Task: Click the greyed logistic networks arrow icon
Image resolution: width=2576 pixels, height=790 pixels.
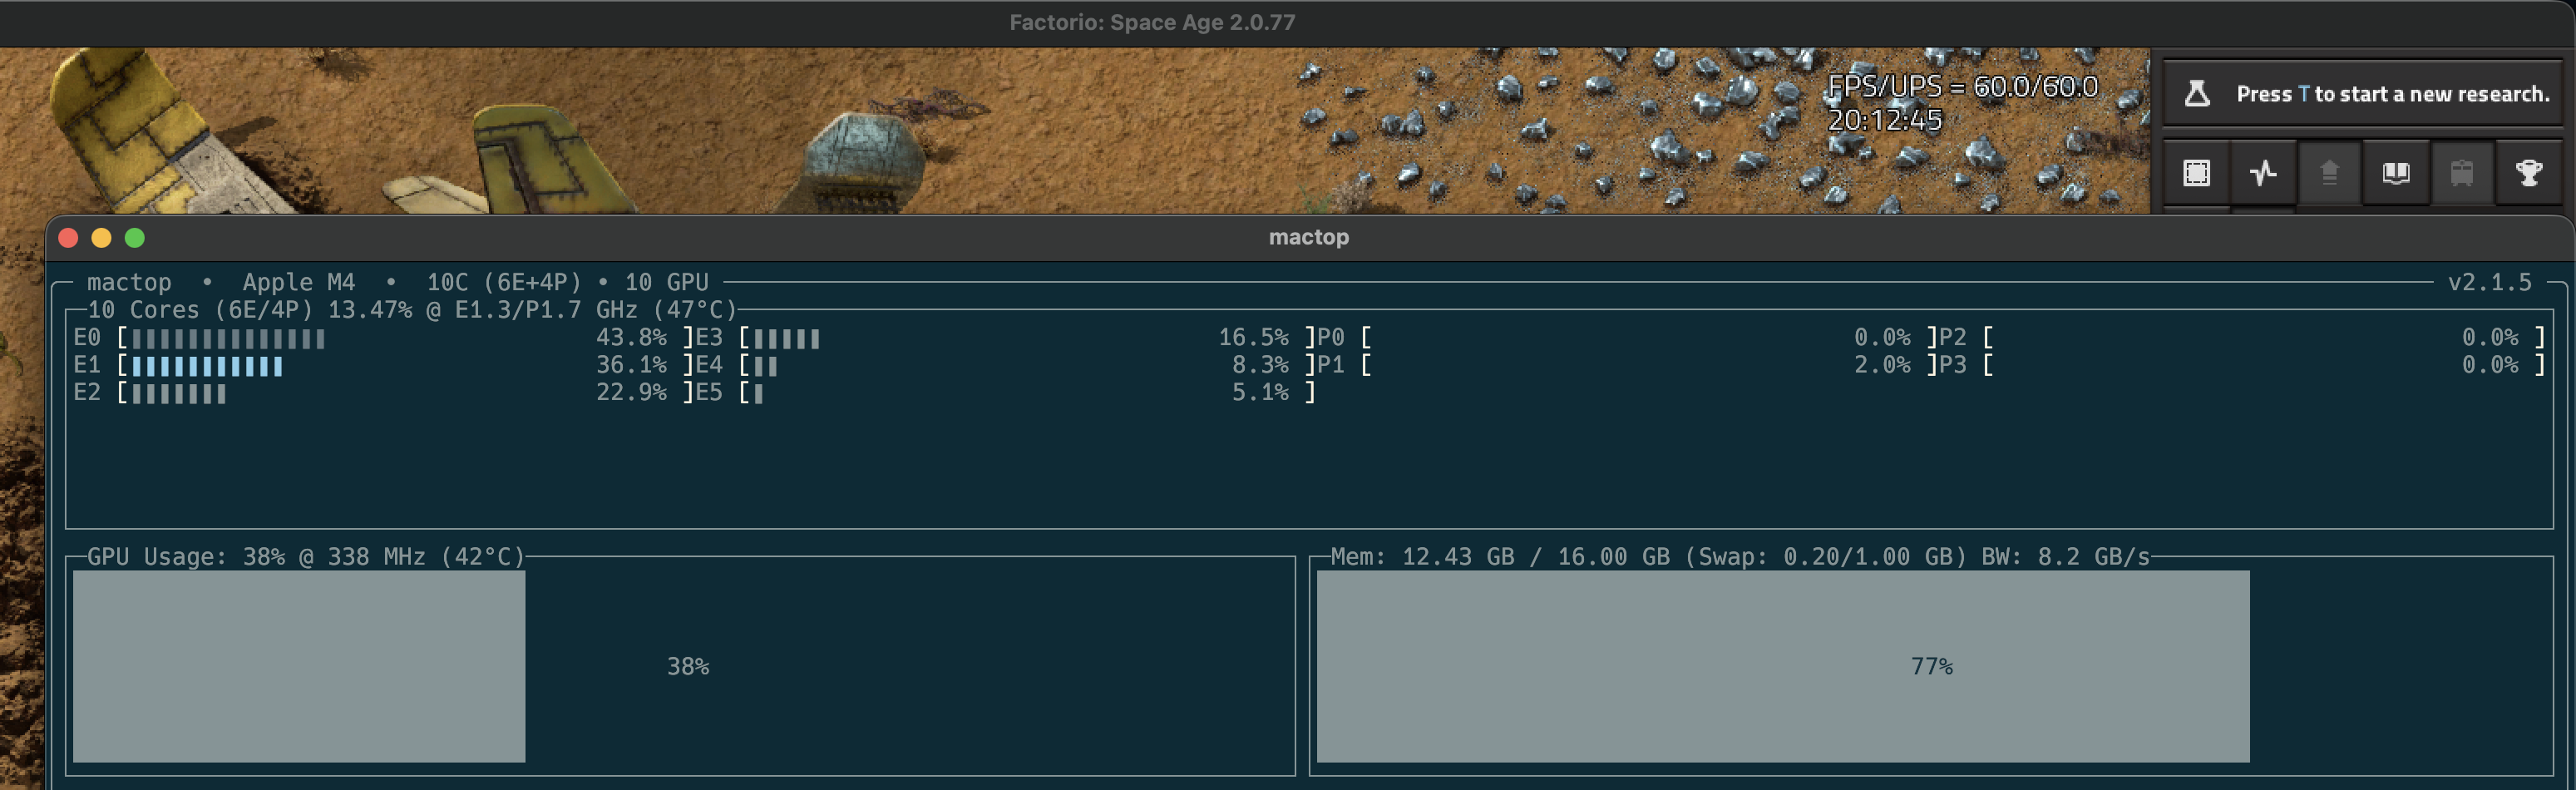Action: coord(2329,173)
